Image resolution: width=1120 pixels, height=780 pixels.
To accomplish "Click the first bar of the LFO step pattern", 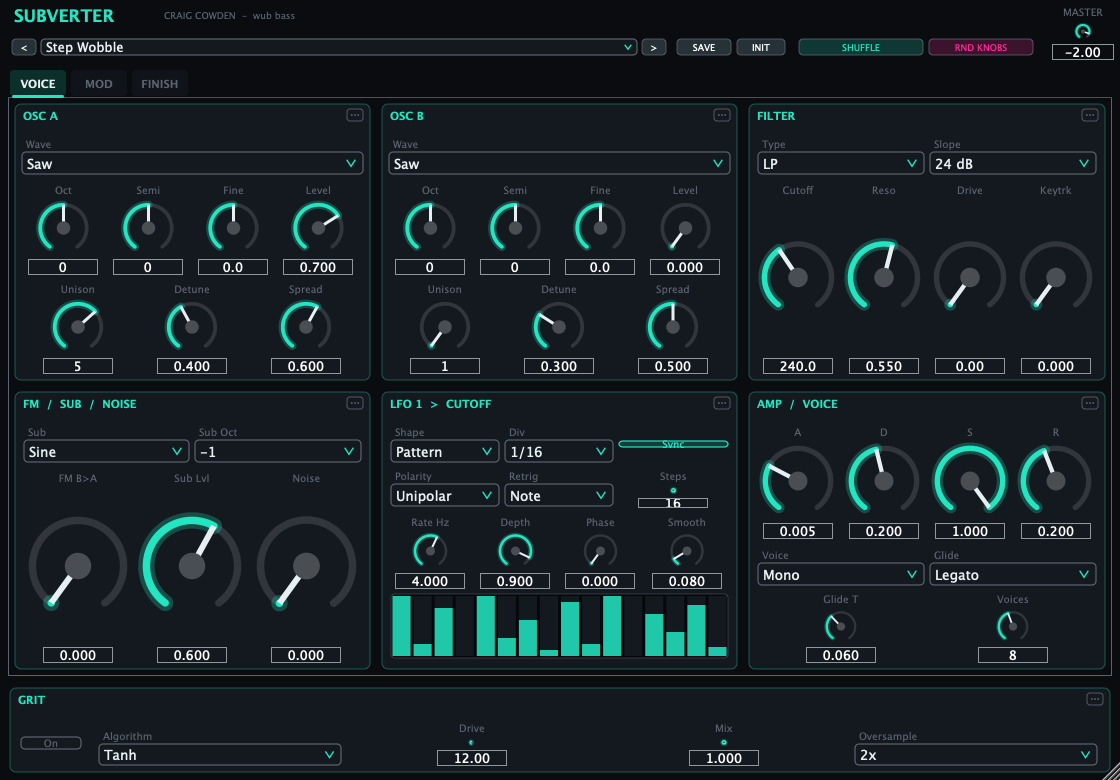I will tap(402, 626).
